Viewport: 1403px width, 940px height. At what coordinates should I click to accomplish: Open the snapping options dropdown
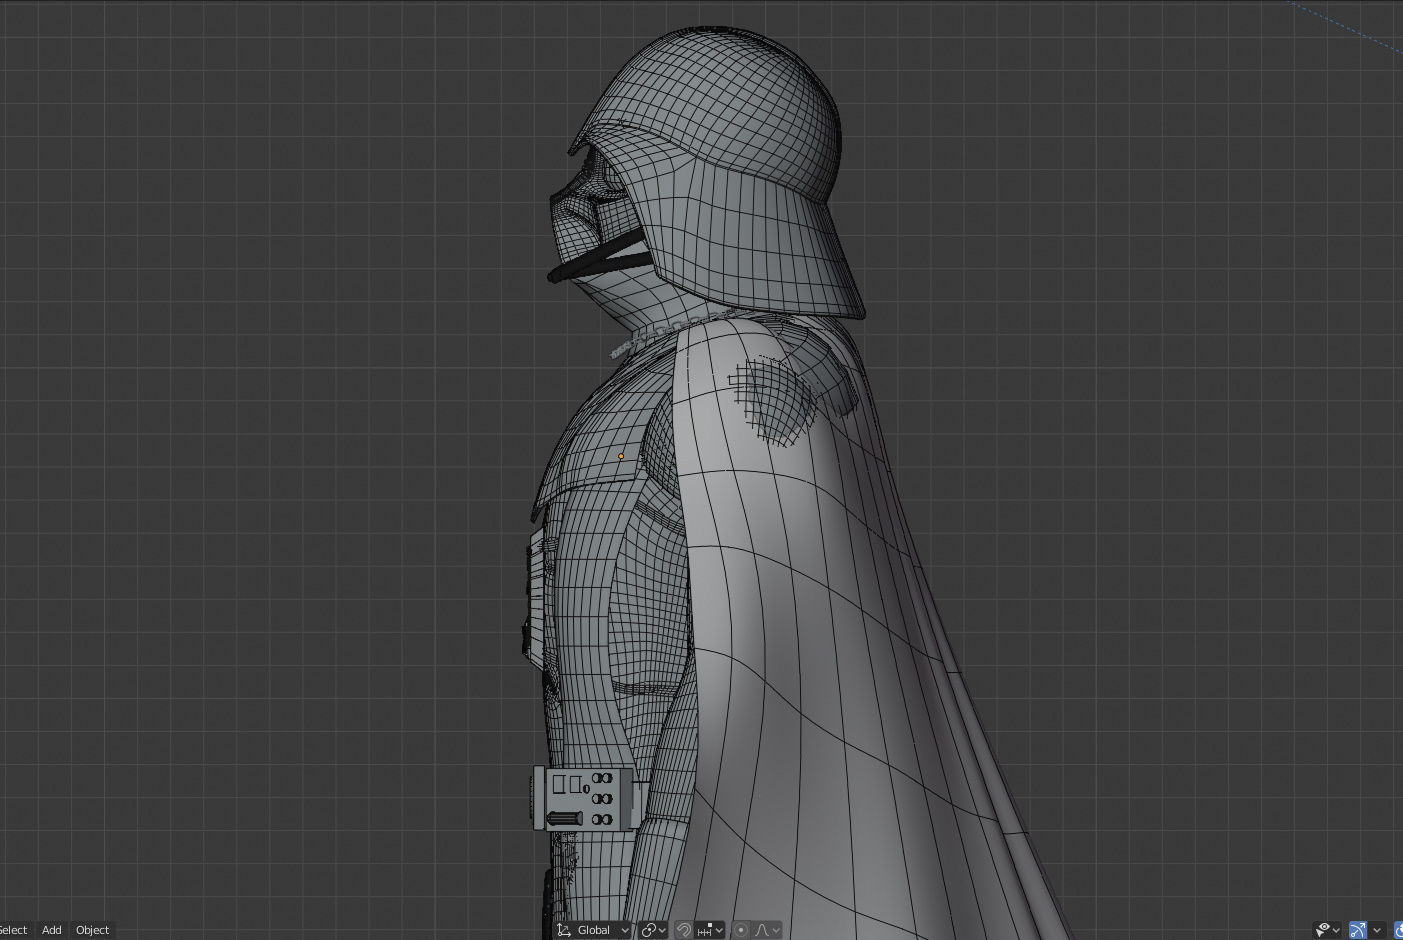click(x=710, y=930)
